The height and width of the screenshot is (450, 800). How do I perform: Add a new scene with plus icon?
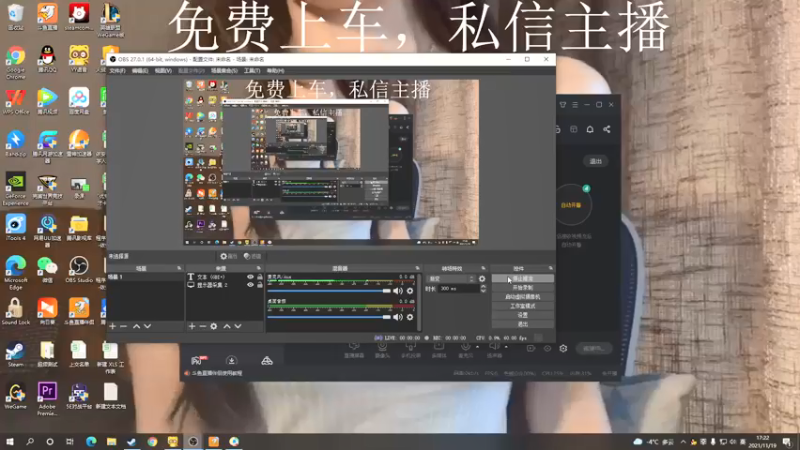point(113,326)
